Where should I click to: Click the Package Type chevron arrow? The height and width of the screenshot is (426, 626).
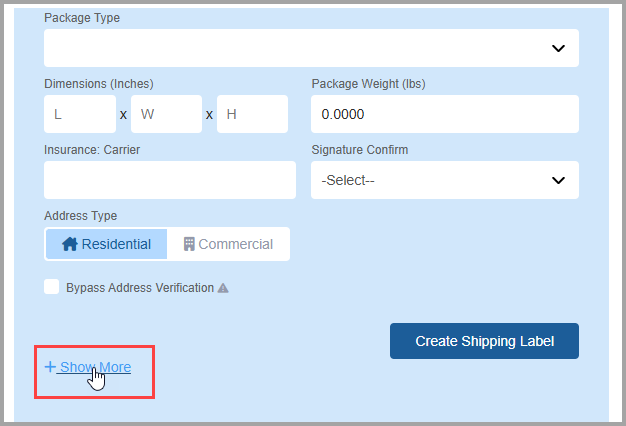tap(558, 48)
